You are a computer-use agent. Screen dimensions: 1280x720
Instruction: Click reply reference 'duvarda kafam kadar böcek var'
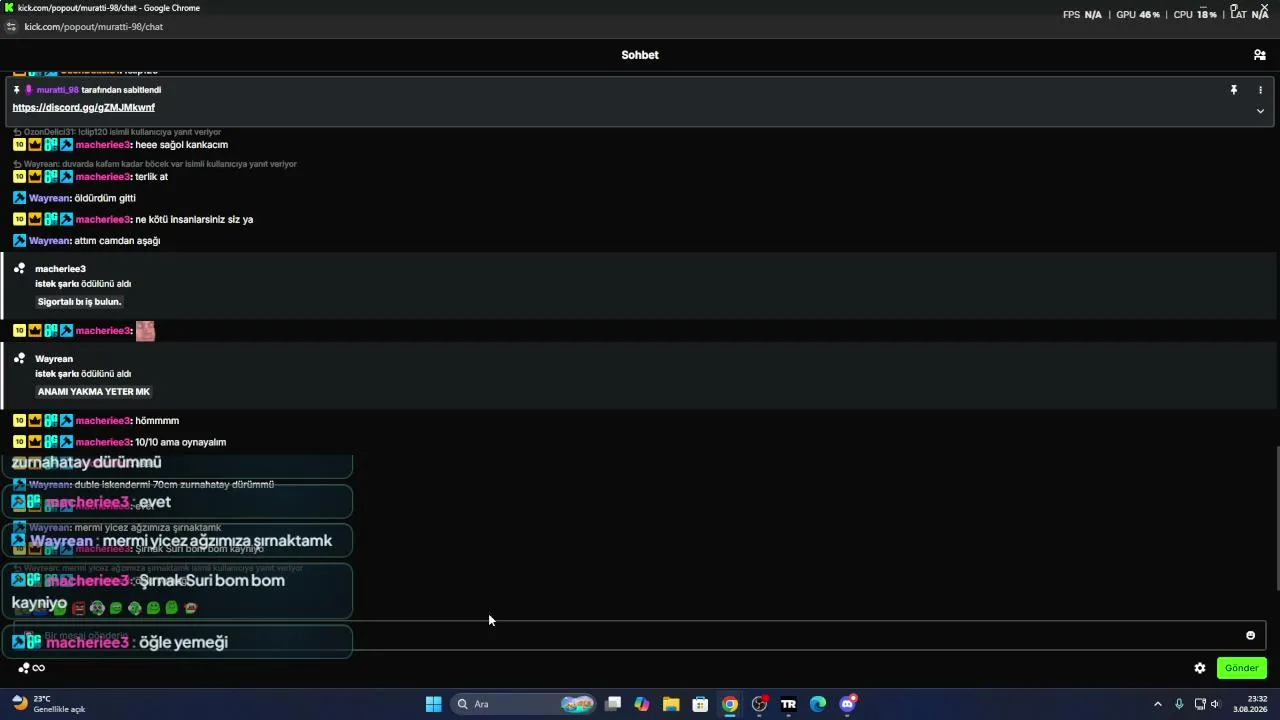pyautogui.click(x=155, y=164)
